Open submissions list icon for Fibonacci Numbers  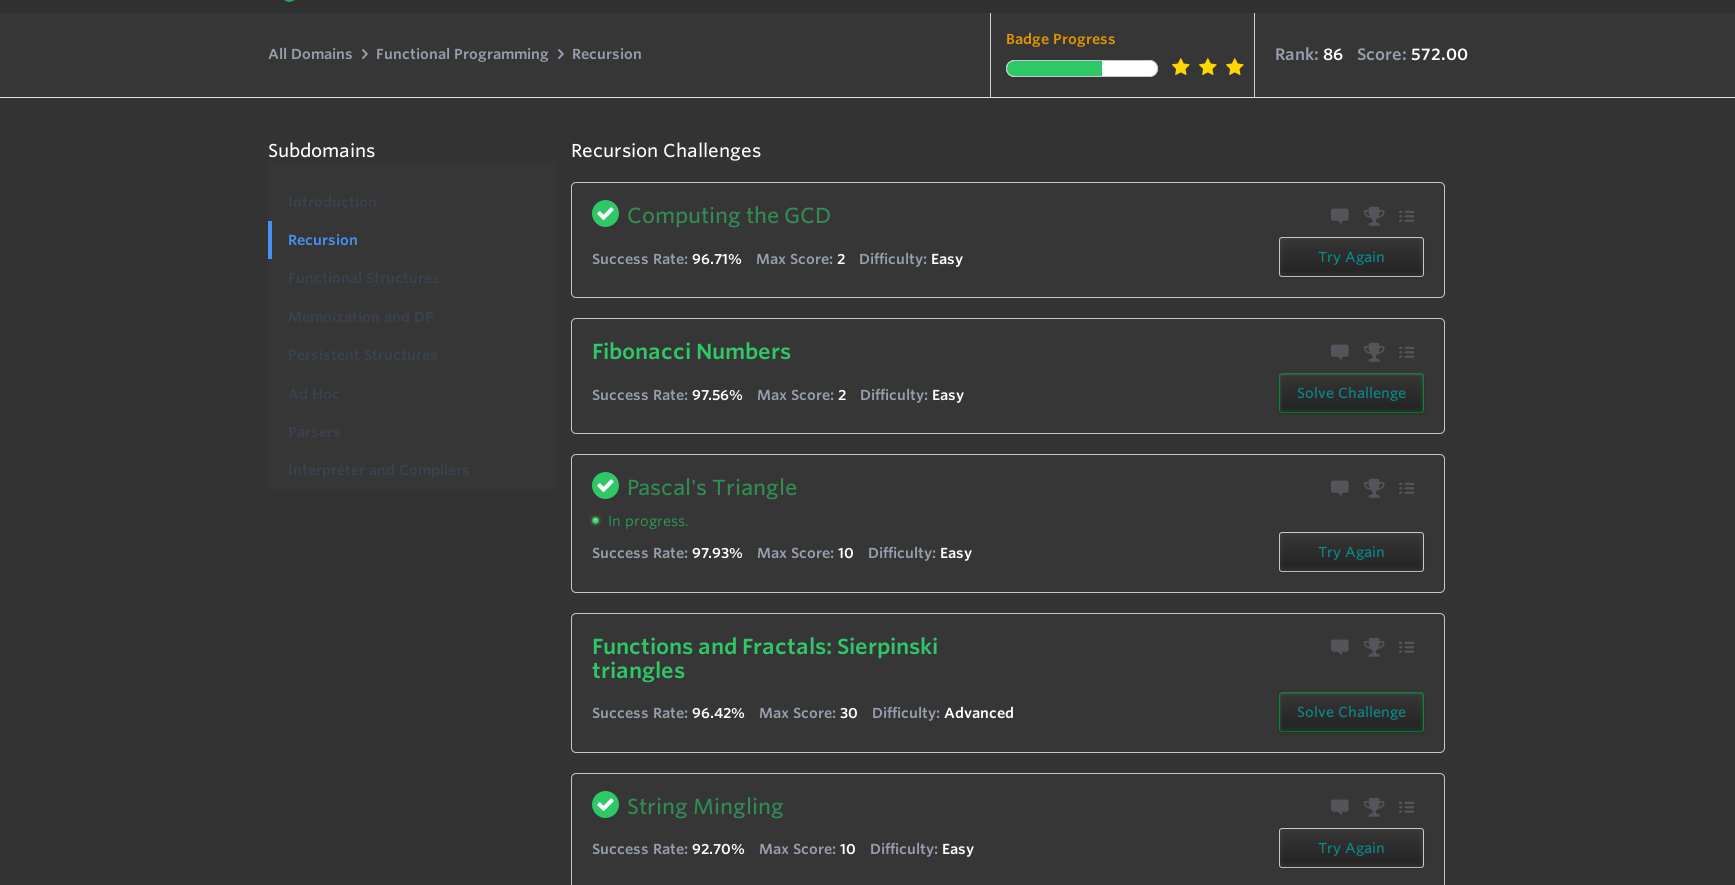click(x=1407, y=352)
